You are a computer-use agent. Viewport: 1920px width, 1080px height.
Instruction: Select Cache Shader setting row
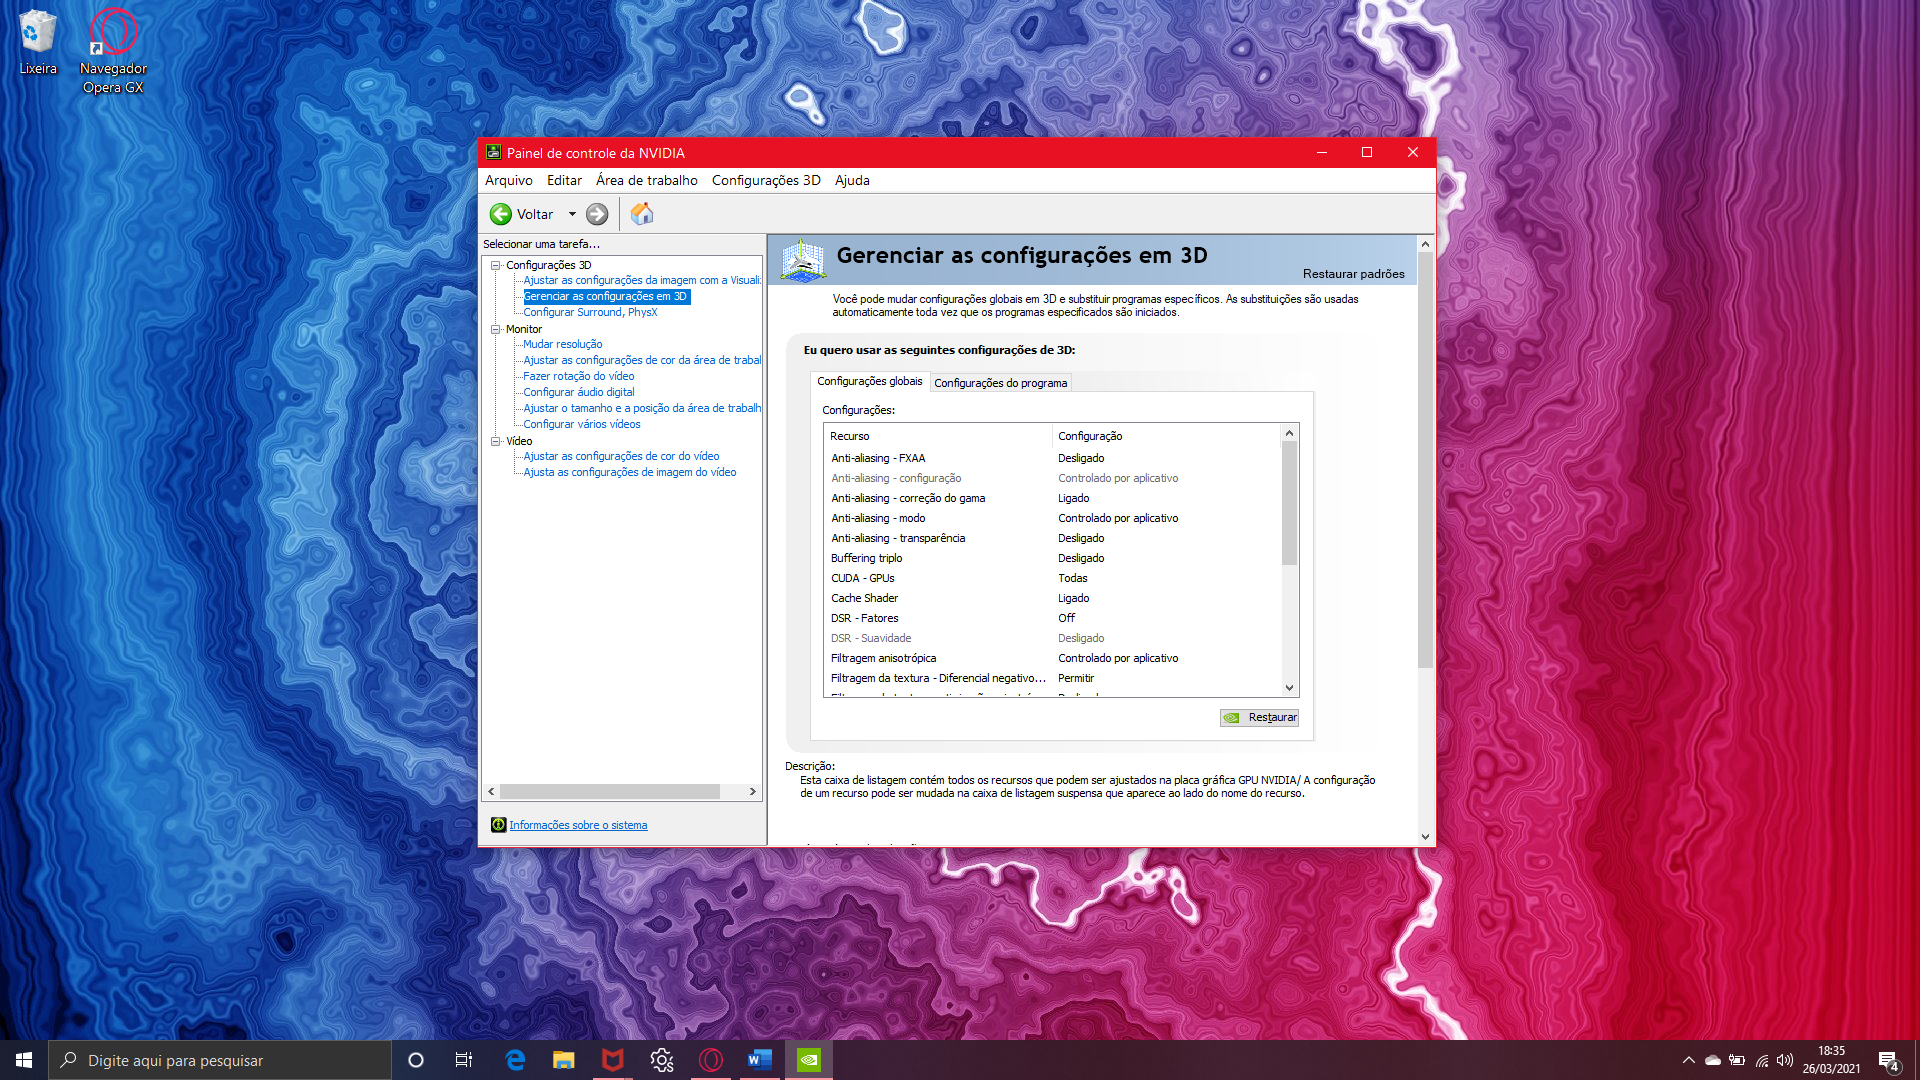click(1053, 598)
